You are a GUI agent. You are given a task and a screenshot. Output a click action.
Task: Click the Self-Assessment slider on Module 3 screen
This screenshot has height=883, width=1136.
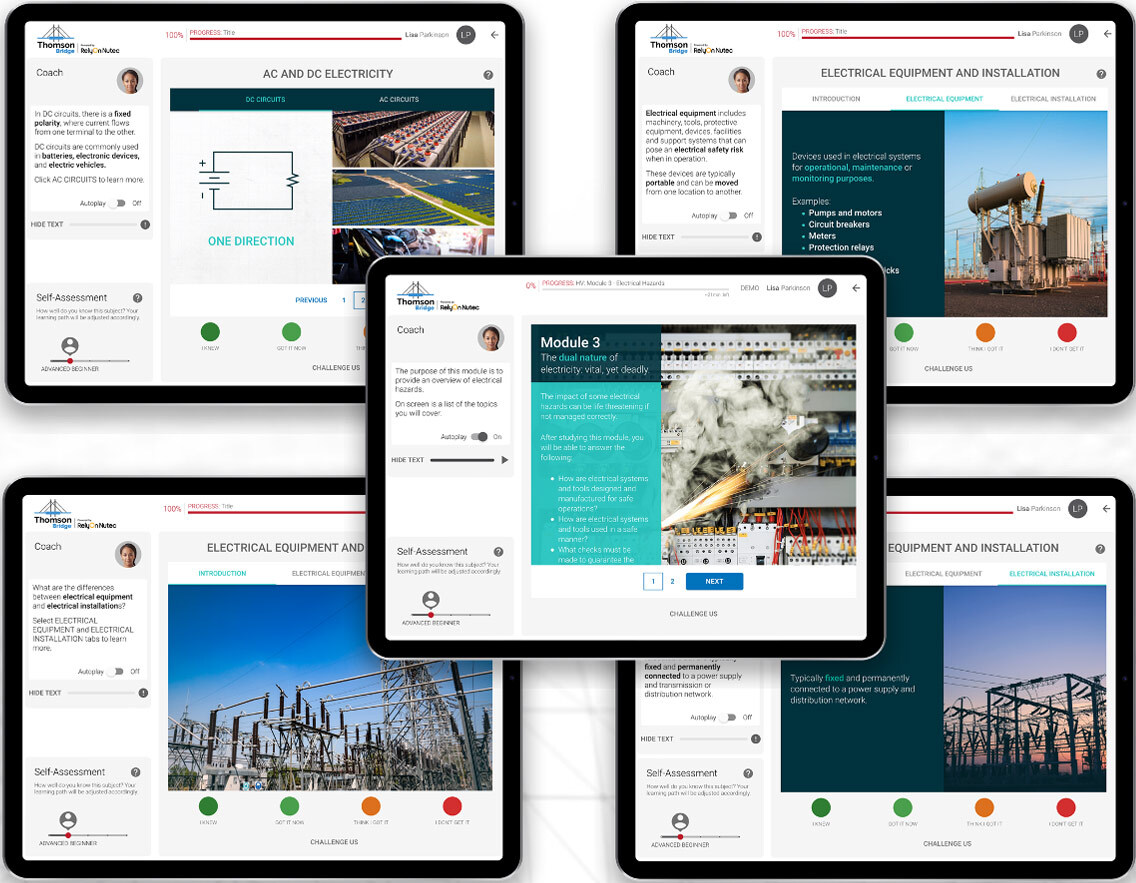pyautogui.click(x=450, y=615)
